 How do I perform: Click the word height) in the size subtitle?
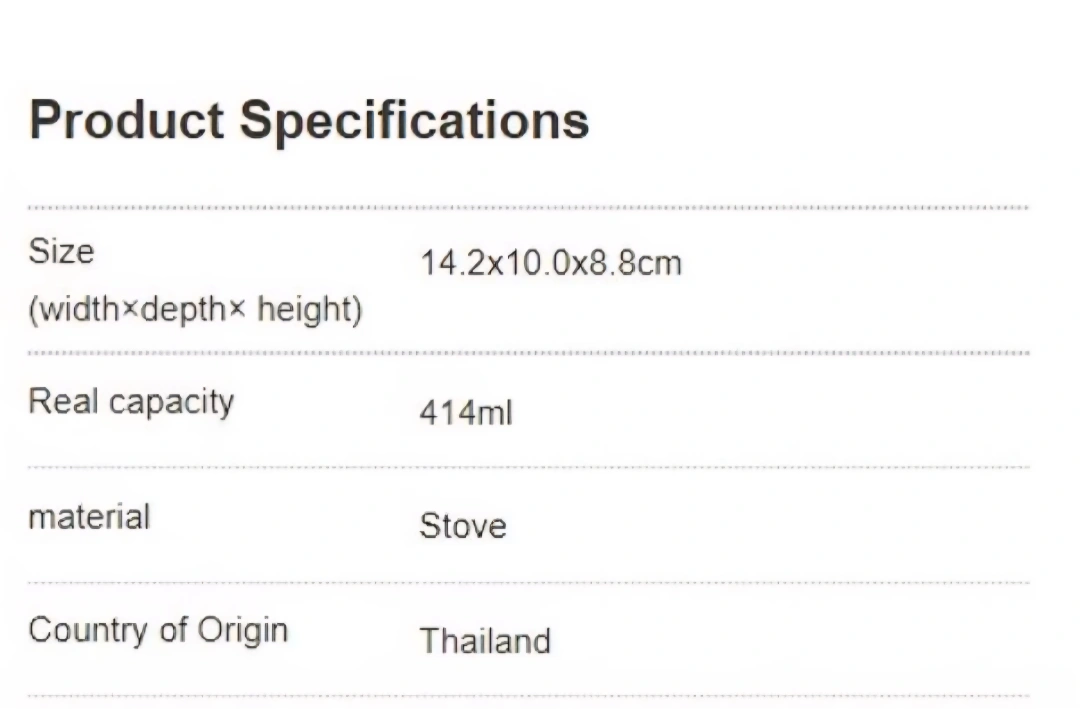coord(310,309)
